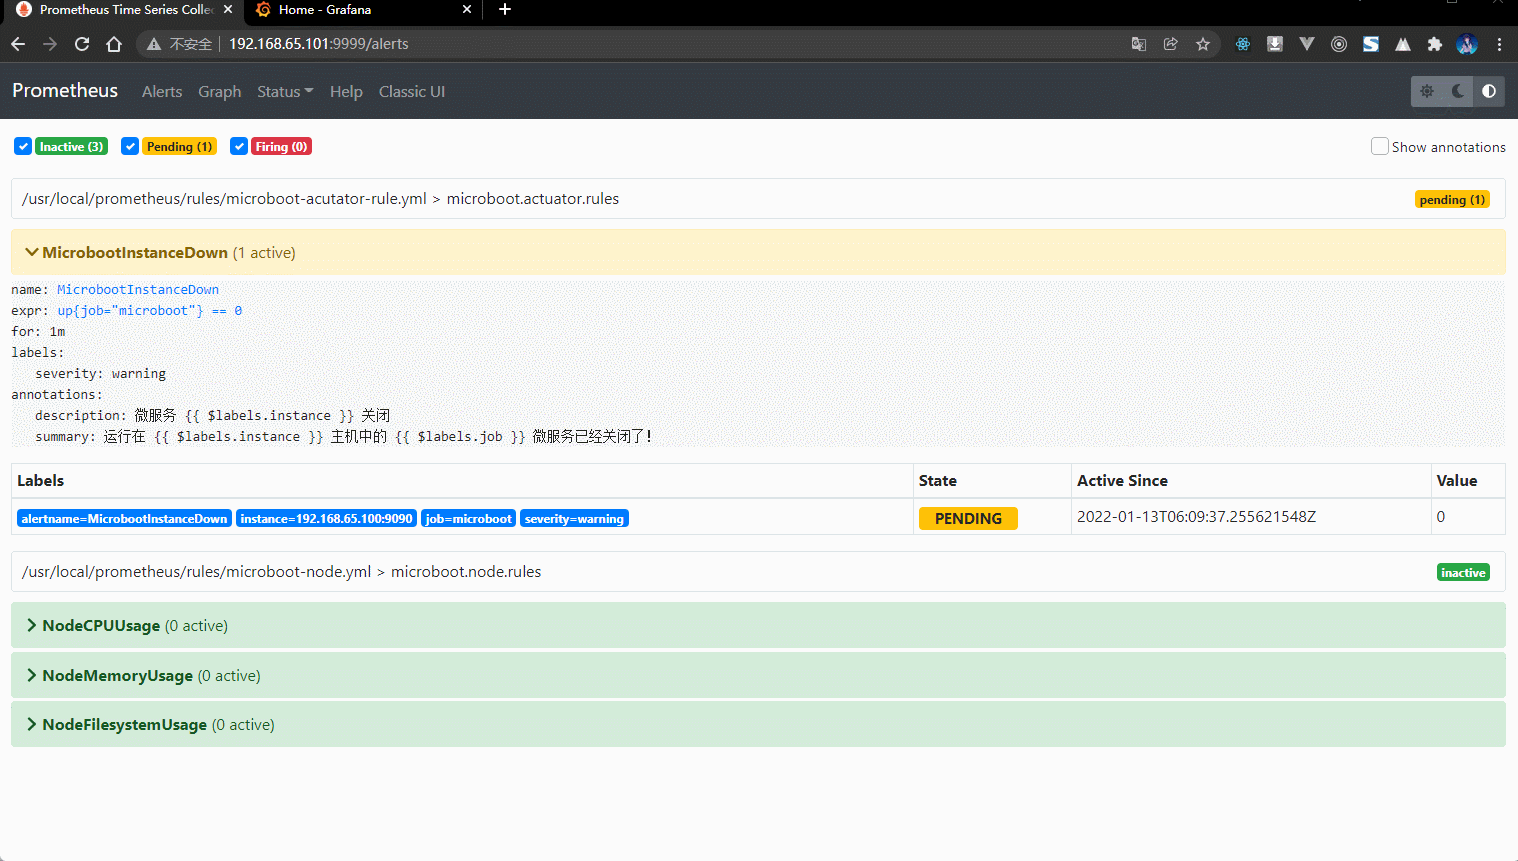Click the 'for: 1m' rule line
This screenshot has height=861, width=1518.
pos(38,331)
